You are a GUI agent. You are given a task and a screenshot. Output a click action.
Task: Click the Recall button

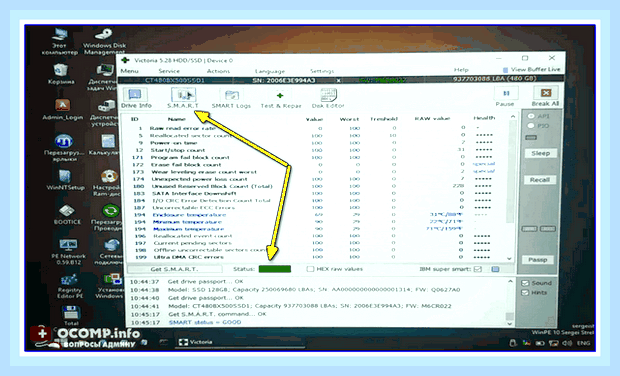tap(540, 180)
